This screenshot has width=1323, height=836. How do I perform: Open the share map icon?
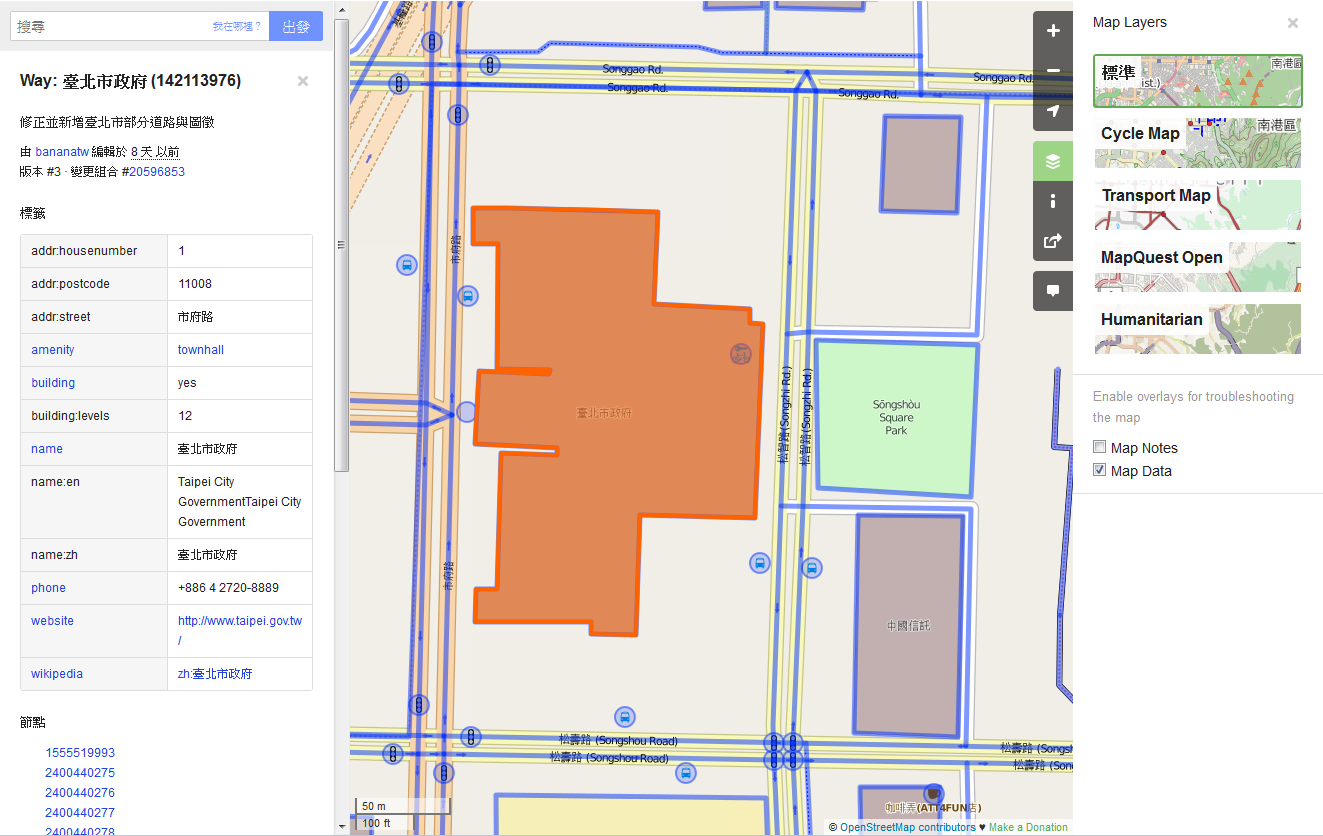[x=1052, y=241]
